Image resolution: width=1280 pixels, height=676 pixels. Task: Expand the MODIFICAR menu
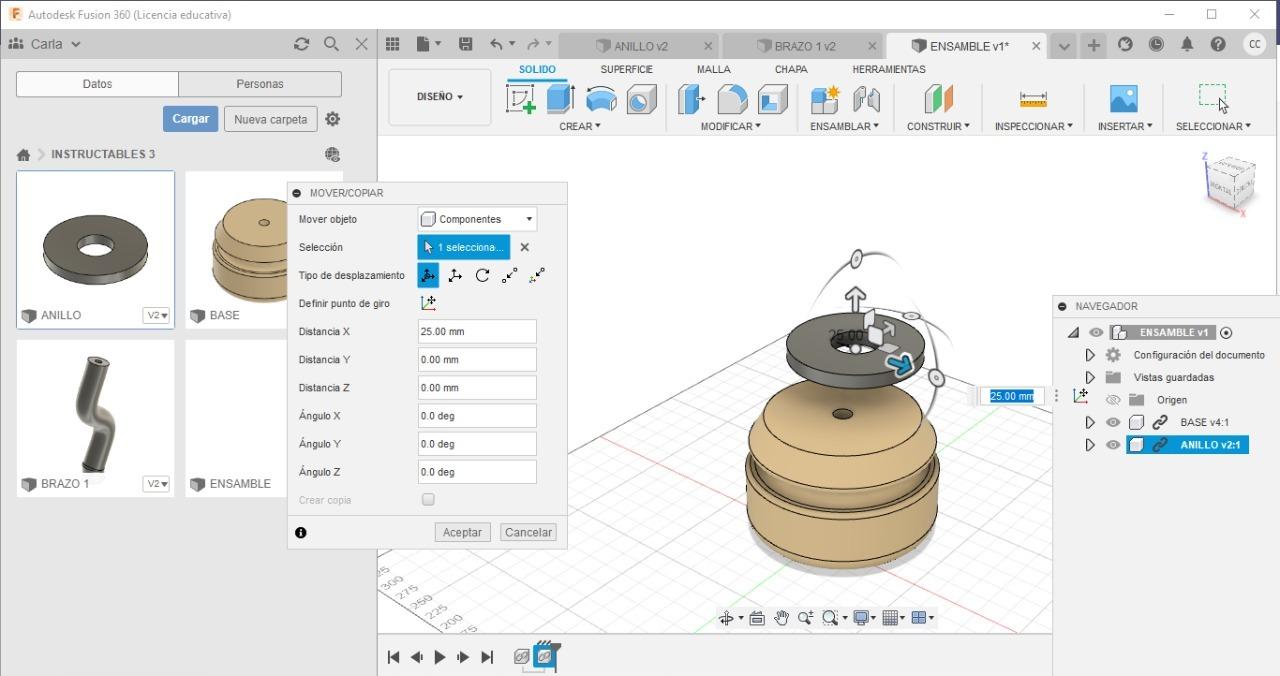pyautogui.click(x=730, y=126)
